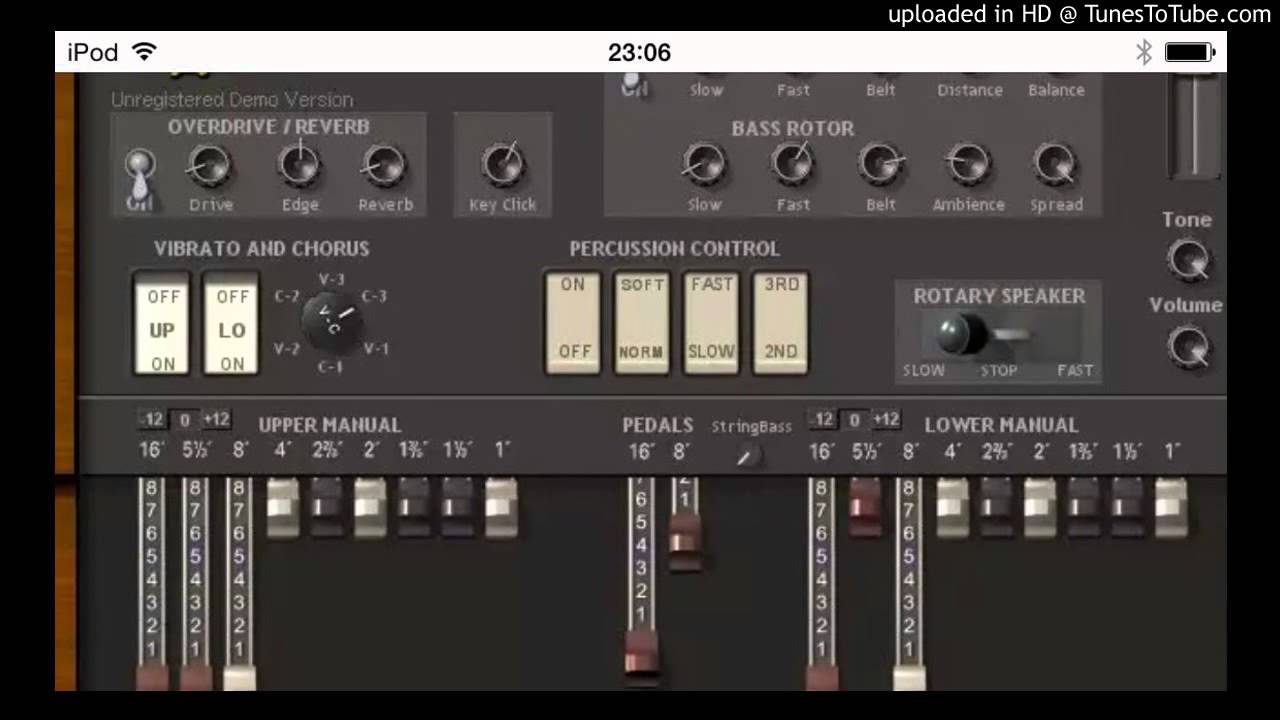Turn the Overdrive Drive knob
Image resolution: width=1280 pixels, height=720 pixels.
(x=209, y=167)
